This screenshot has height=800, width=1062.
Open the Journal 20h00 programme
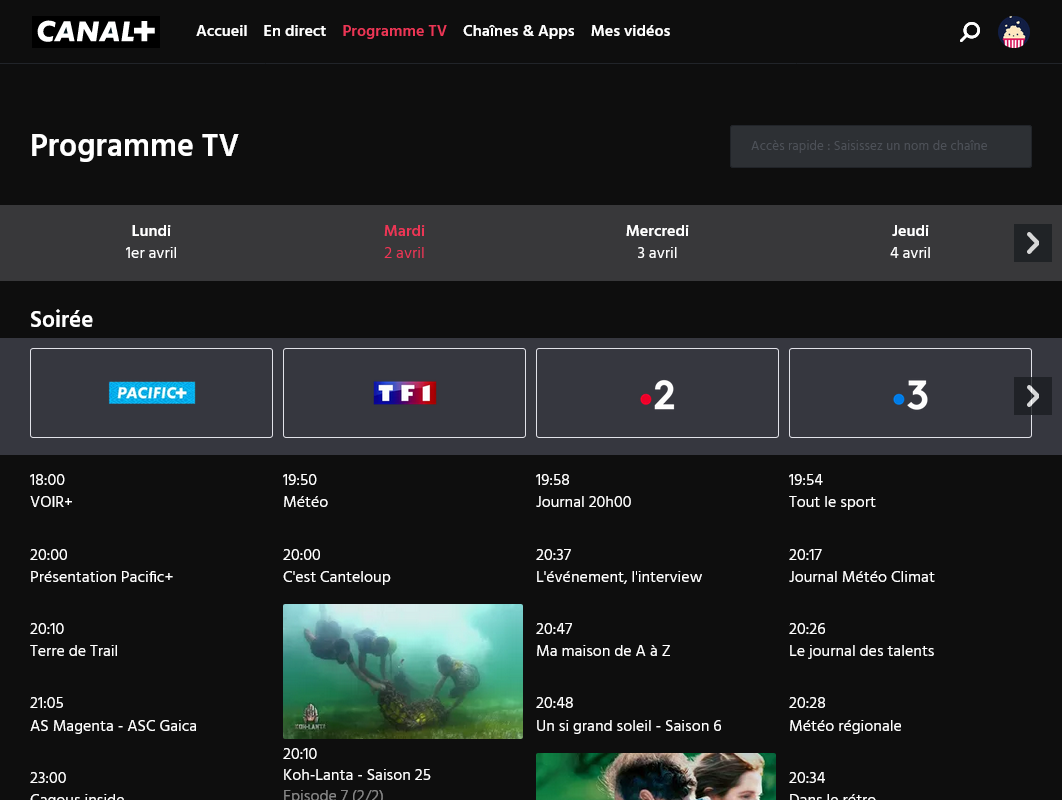[583, 503]
